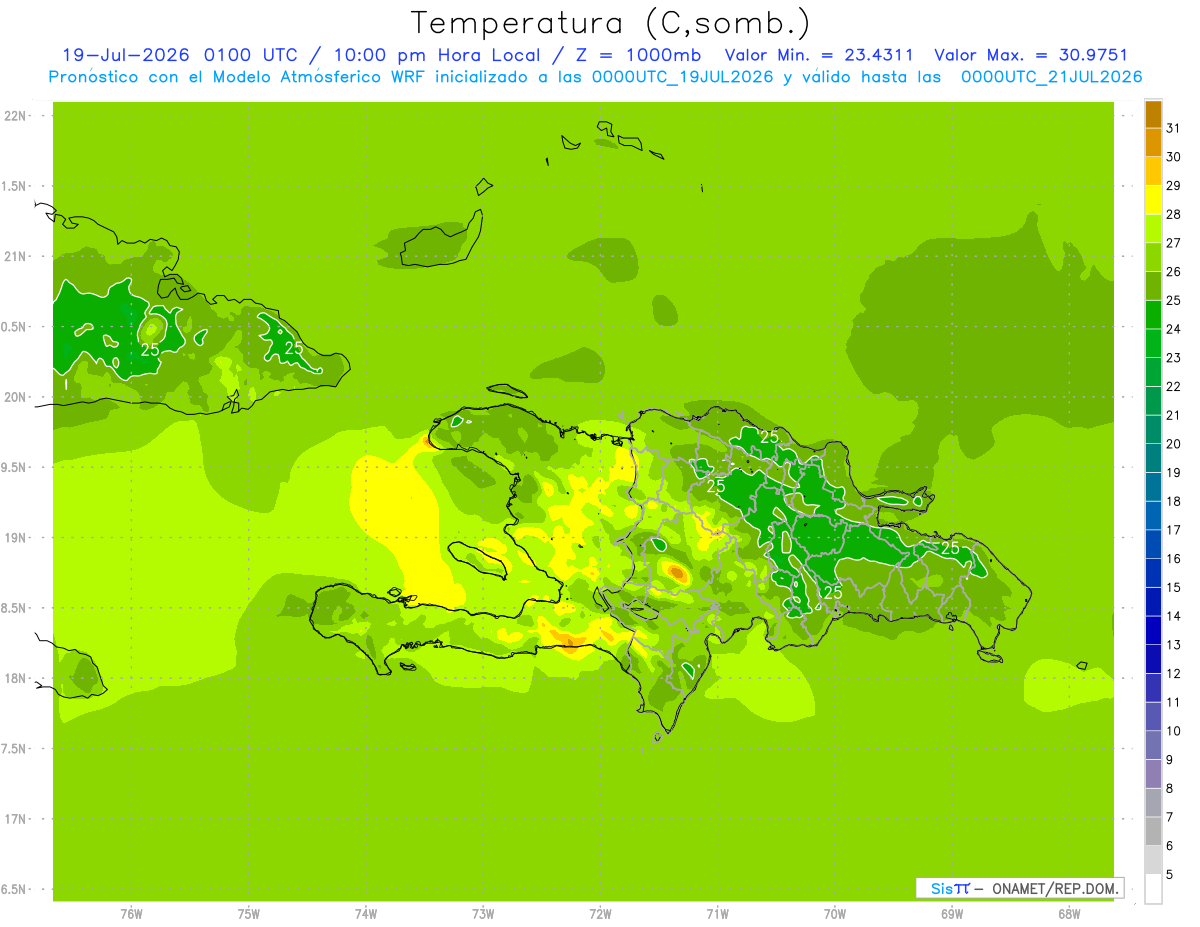The width and height of the screenshot is (1200, 927).
Task: Click the '22N' latitude axis label
Action: (15, 116)
